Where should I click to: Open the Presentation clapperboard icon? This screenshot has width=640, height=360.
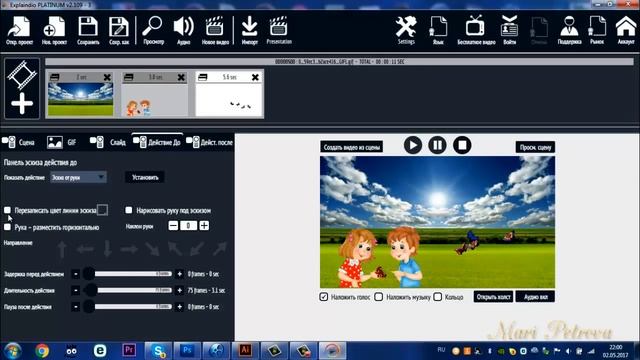[x=279, y=30]
